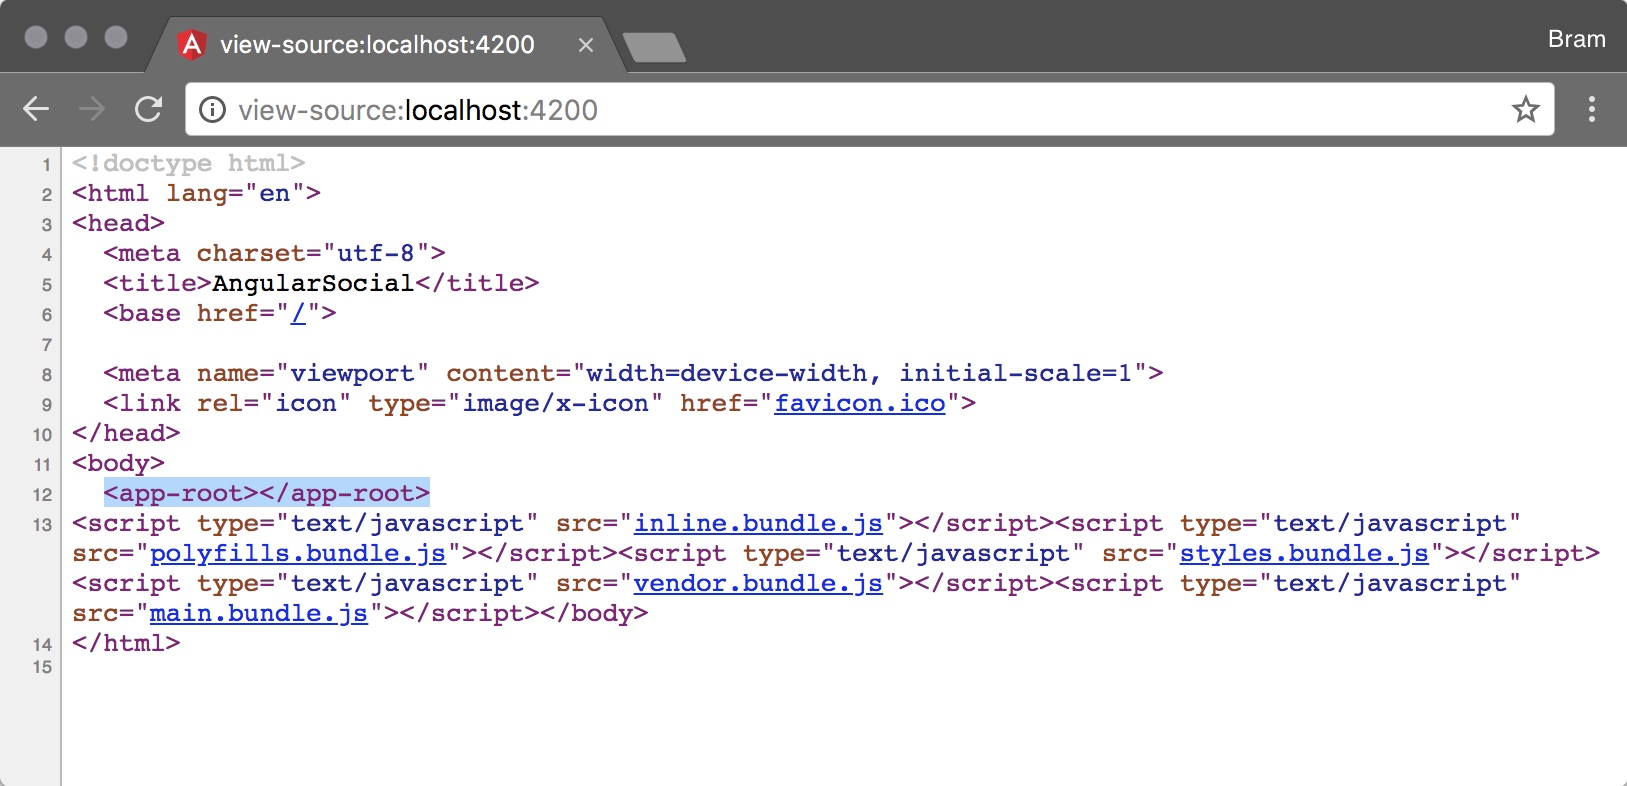Click the forward navigation arrow
Screen dimensions: 1627x786
(92, 109)
